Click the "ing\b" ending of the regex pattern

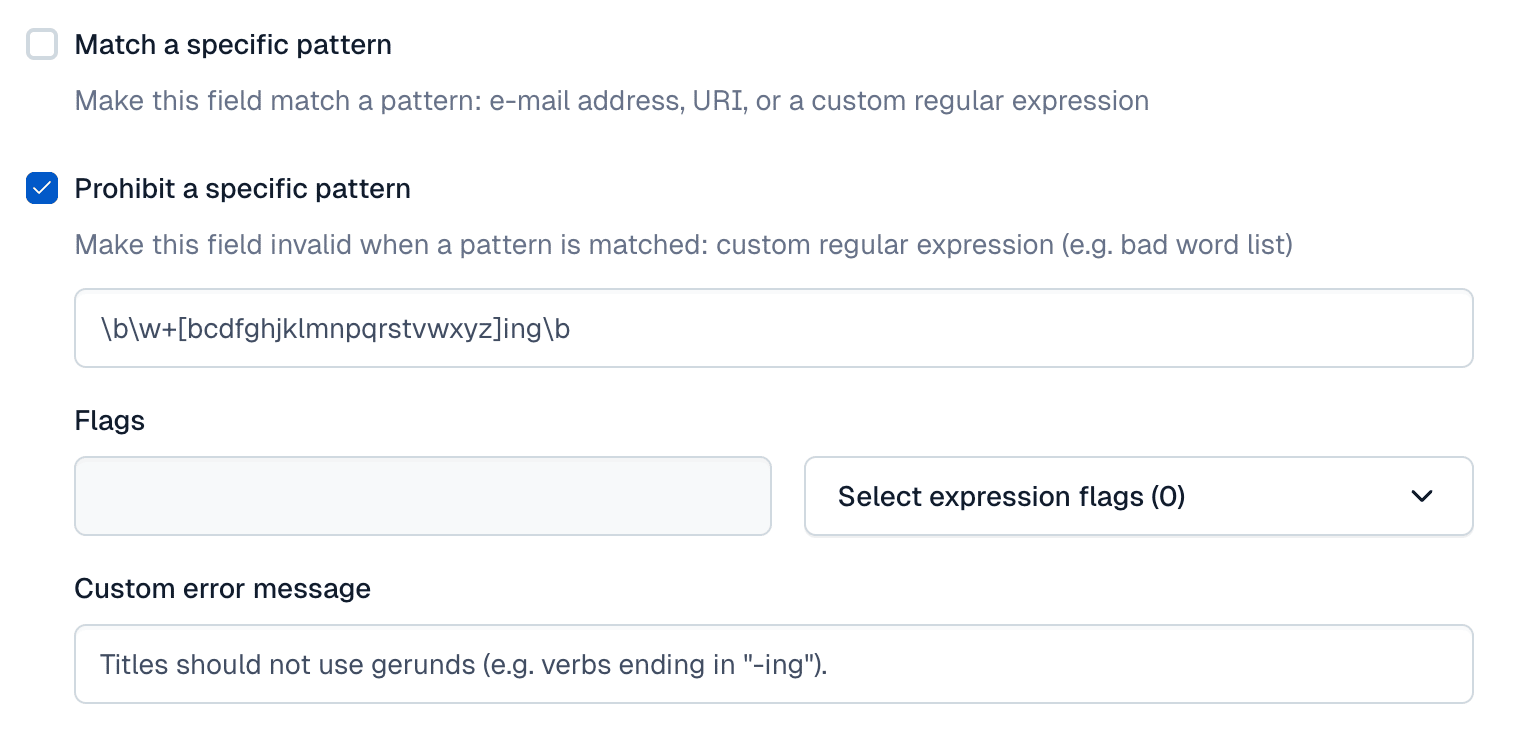coord(535,329)
